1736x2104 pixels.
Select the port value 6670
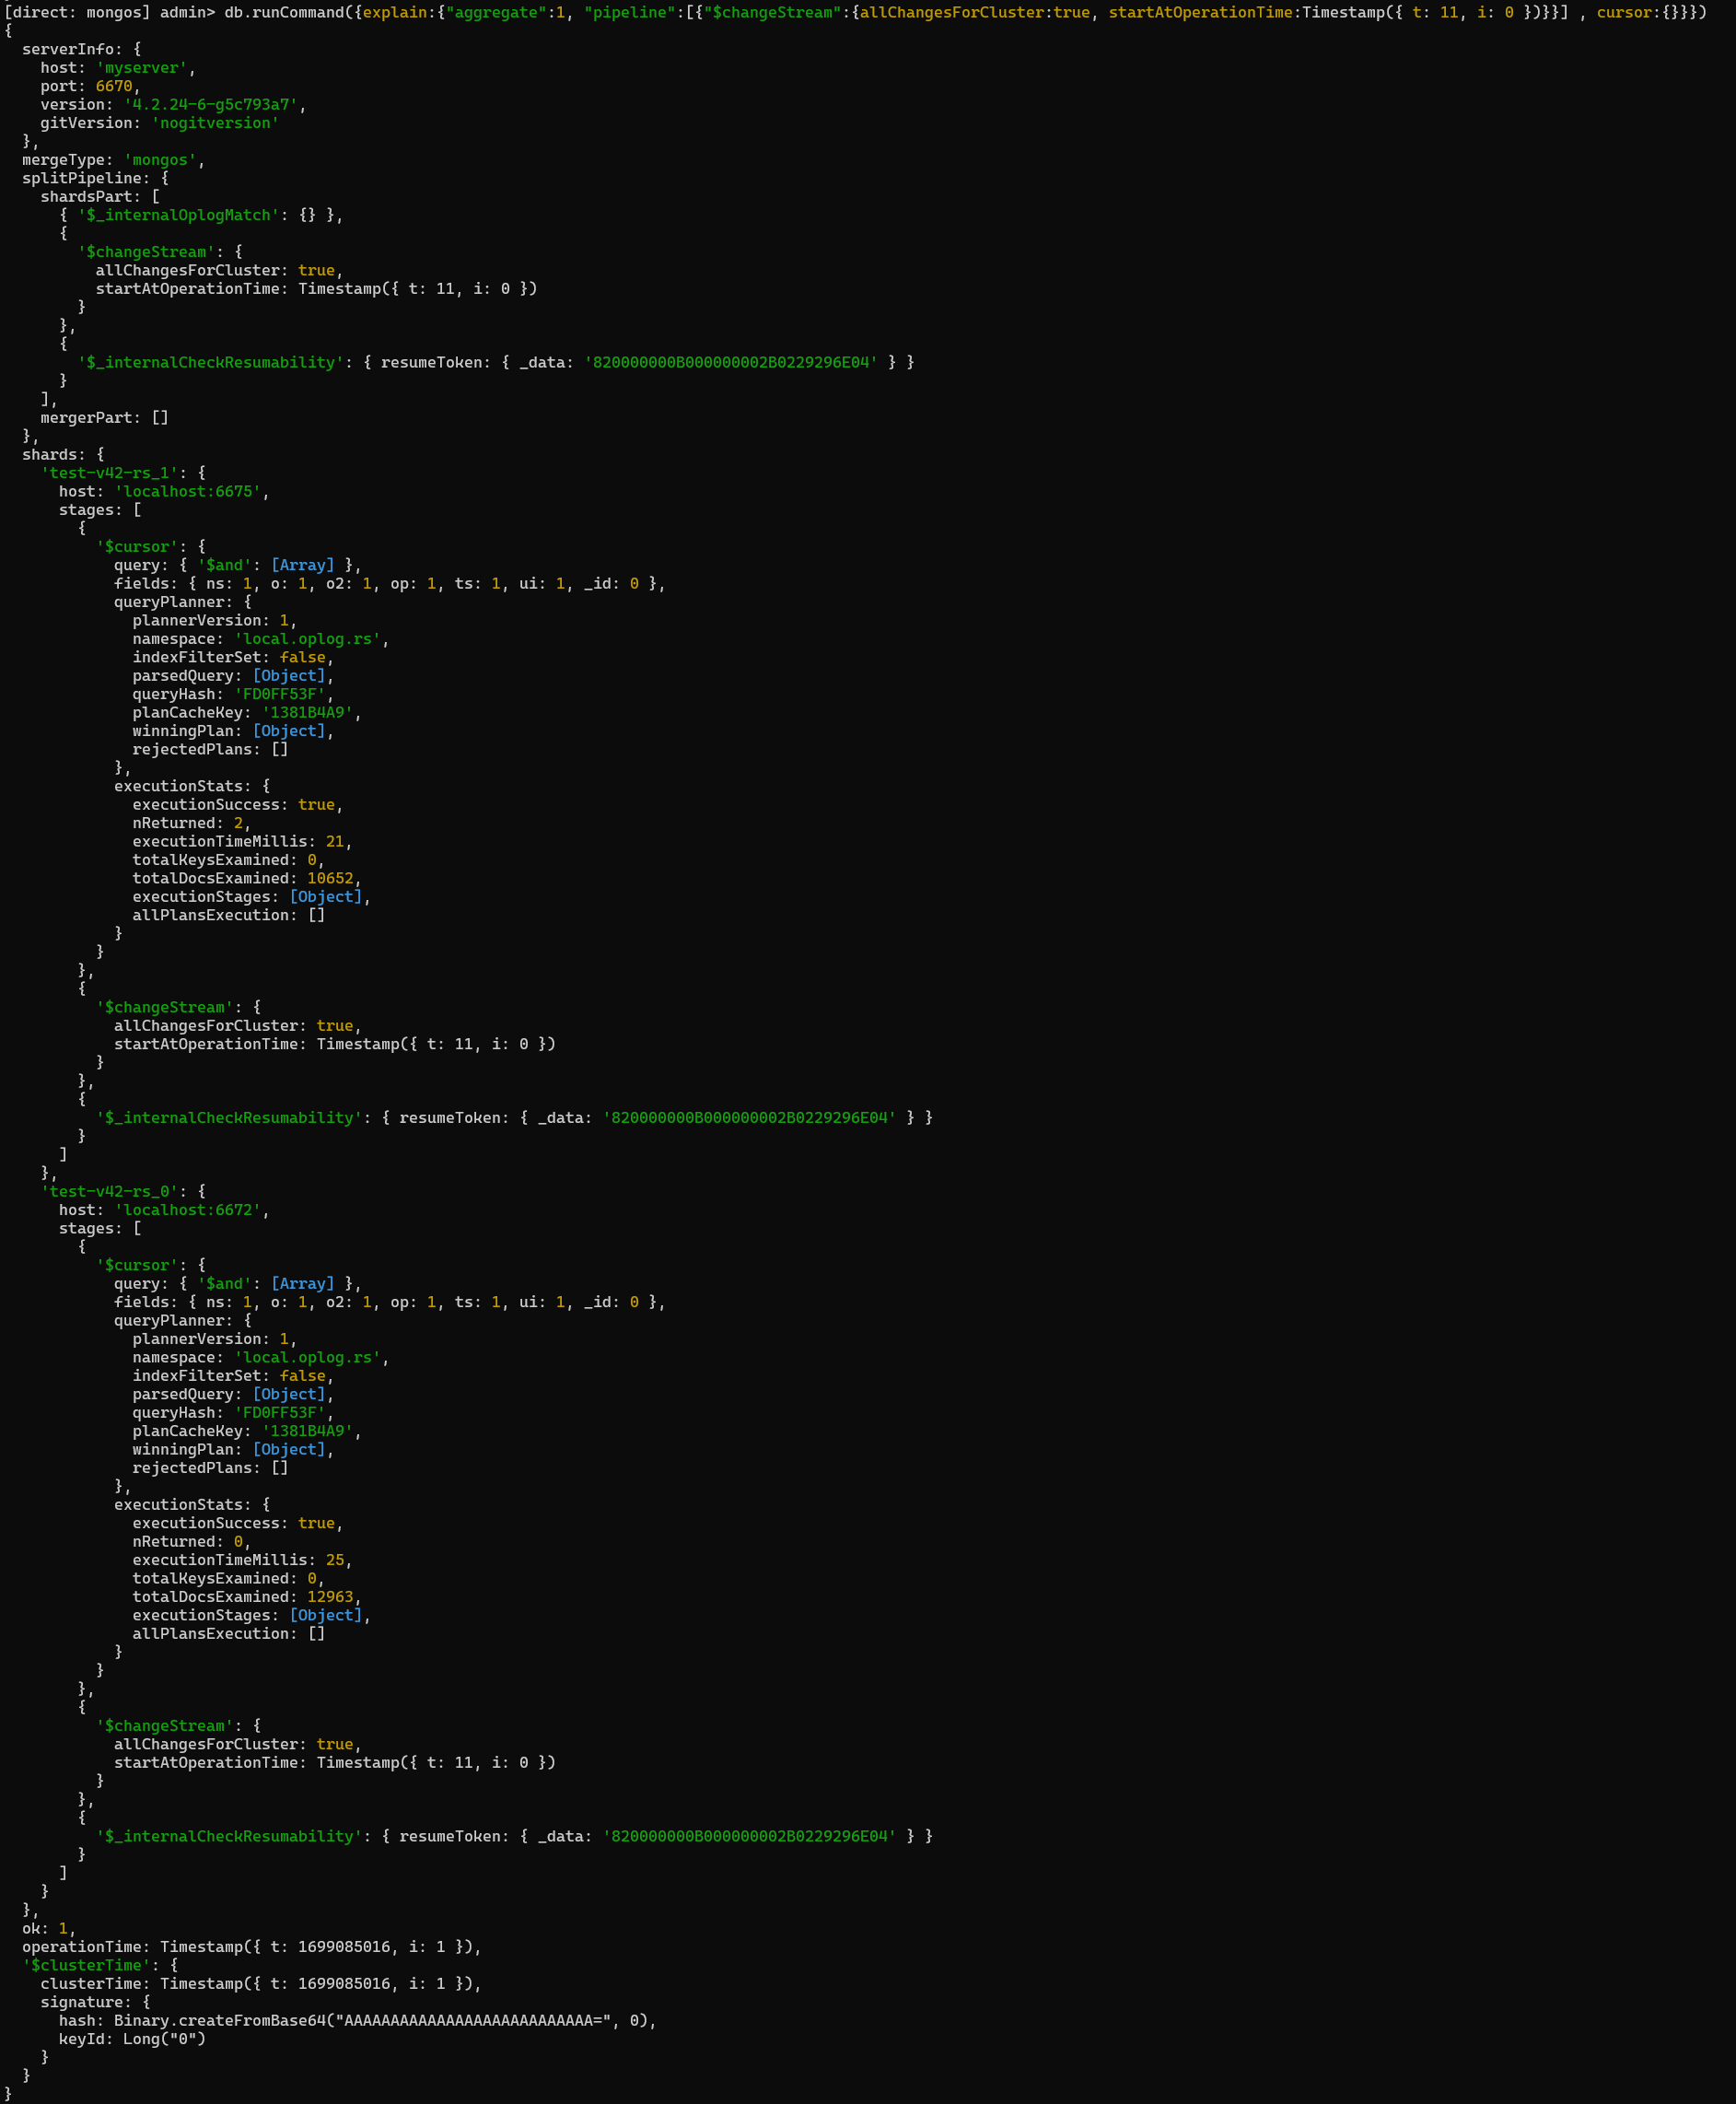pos(114,86)
